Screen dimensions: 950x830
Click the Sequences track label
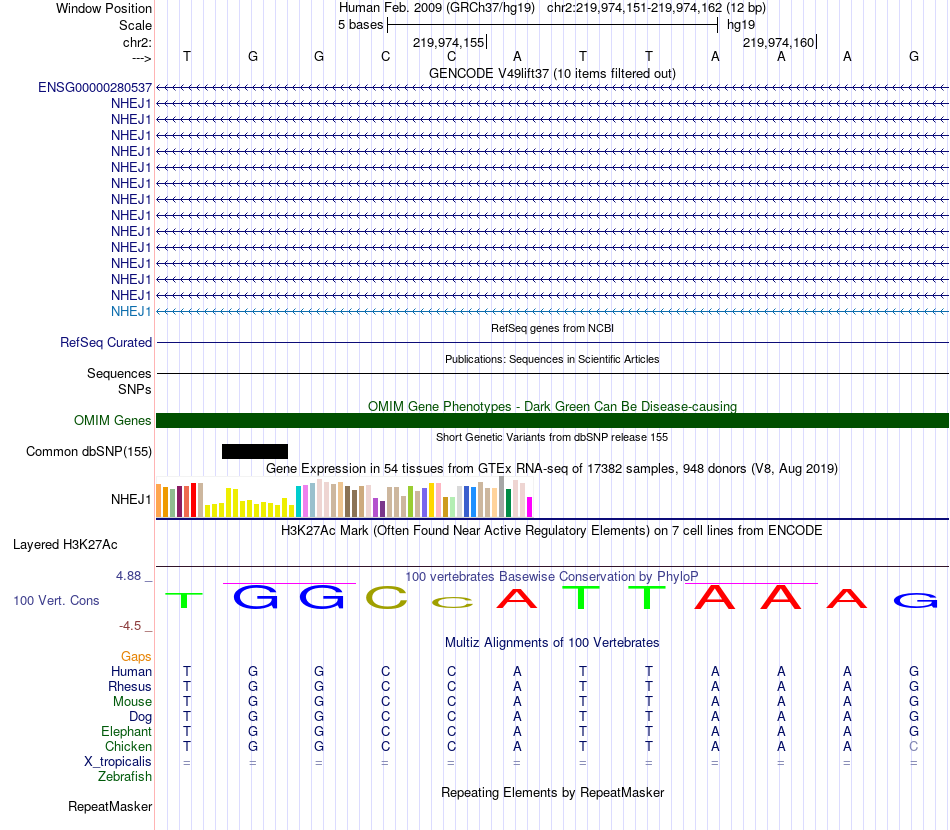pos(119,373)
